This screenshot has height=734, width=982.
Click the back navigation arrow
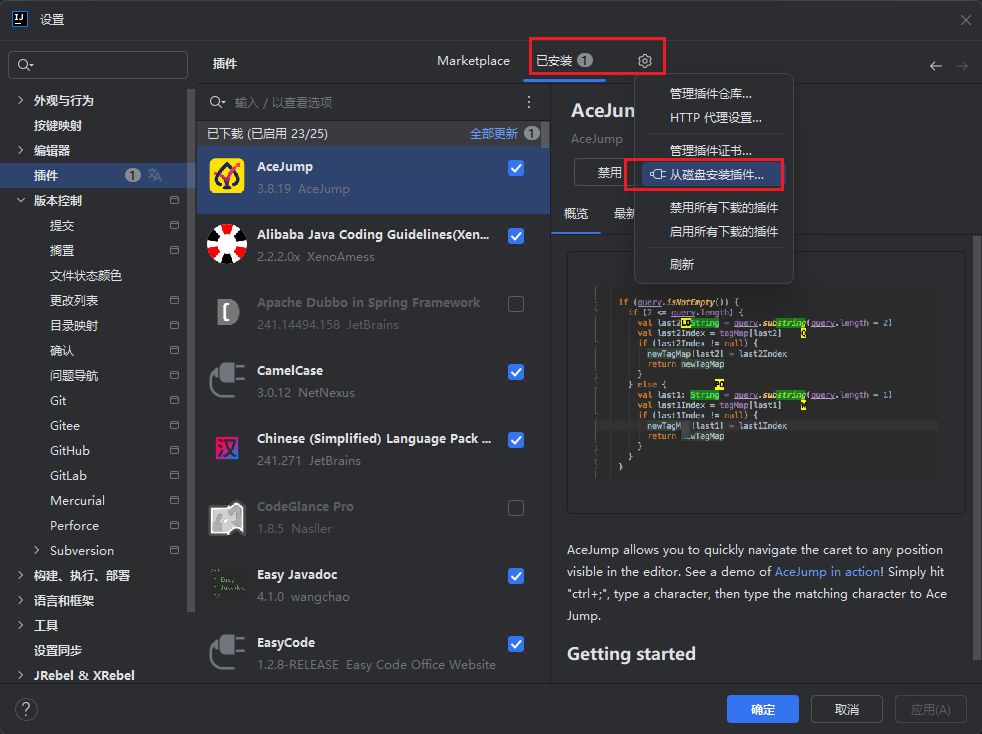(x=936, y=66)
